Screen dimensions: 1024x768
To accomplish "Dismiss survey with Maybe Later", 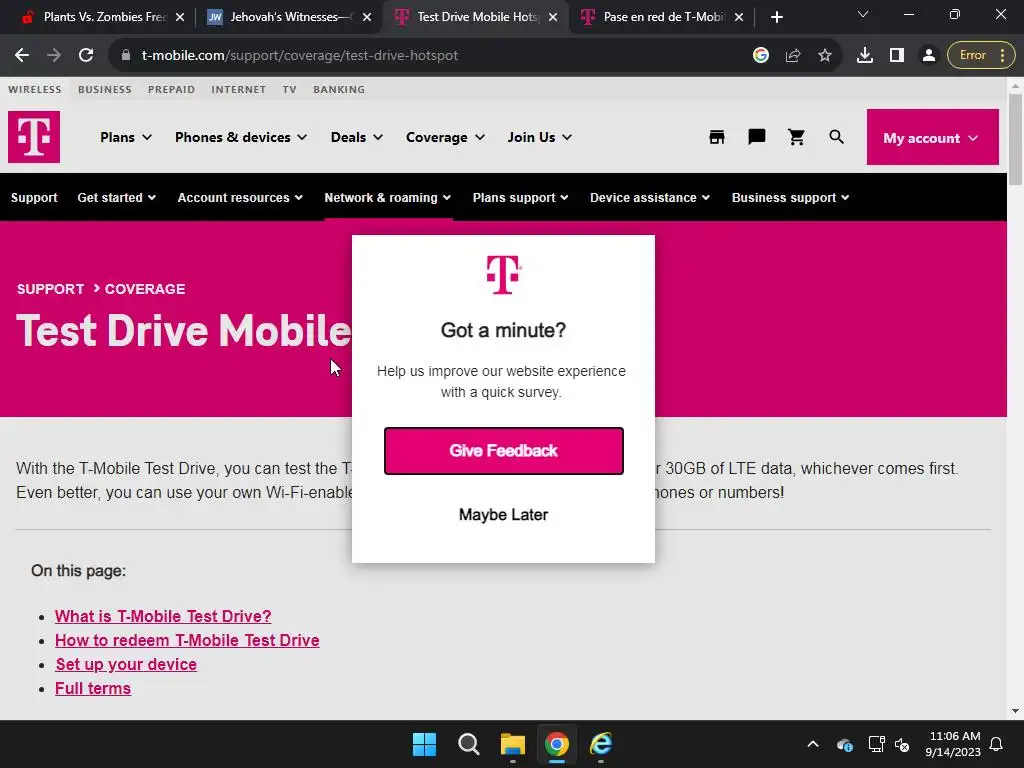I will coord(504,515).
